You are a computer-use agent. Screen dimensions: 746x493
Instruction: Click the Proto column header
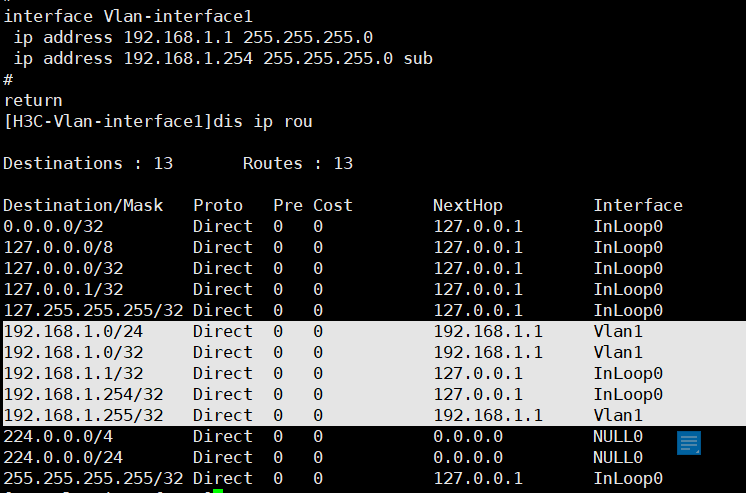point(218,205)
